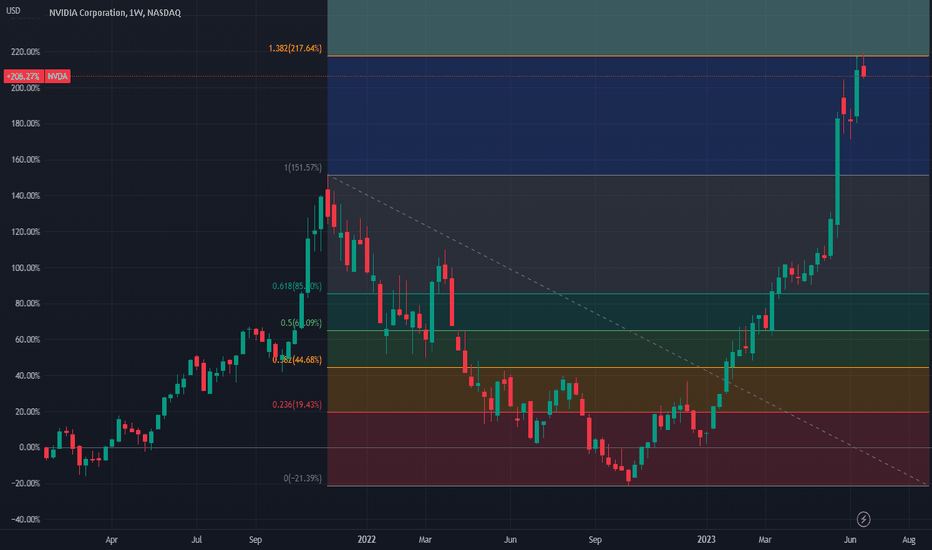Click the tall green candle rising past 180%
The height and width of the screenshot is (550, 932).
(x=837, y=171)
